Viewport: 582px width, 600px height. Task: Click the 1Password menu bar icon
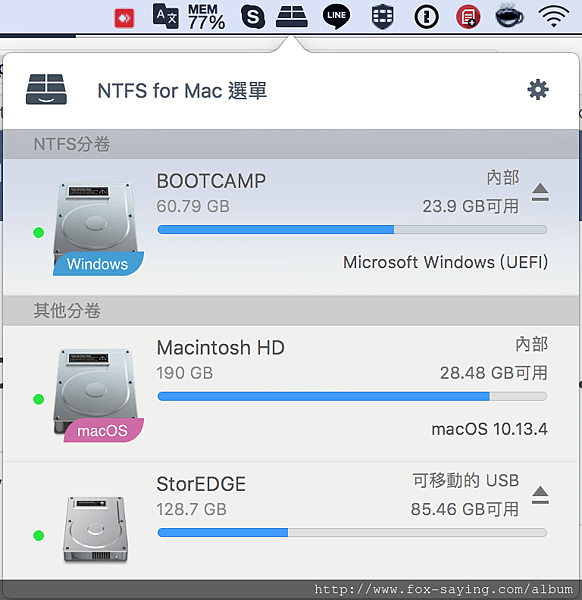coord(426,17)
